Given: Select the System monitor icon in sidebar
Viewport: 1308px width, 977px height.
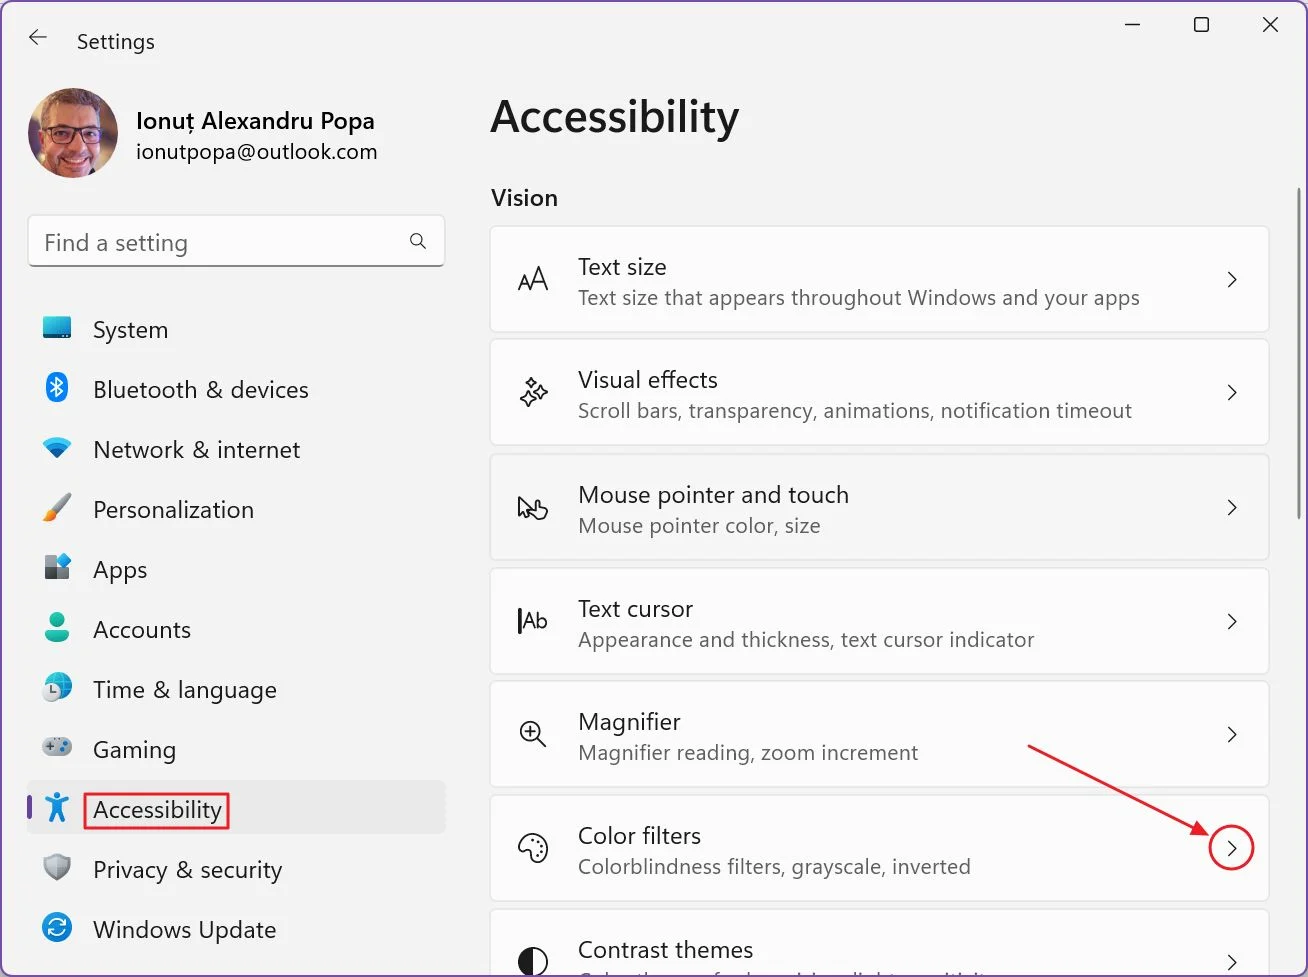Looking at the screenshot, I should click(57, 328).
